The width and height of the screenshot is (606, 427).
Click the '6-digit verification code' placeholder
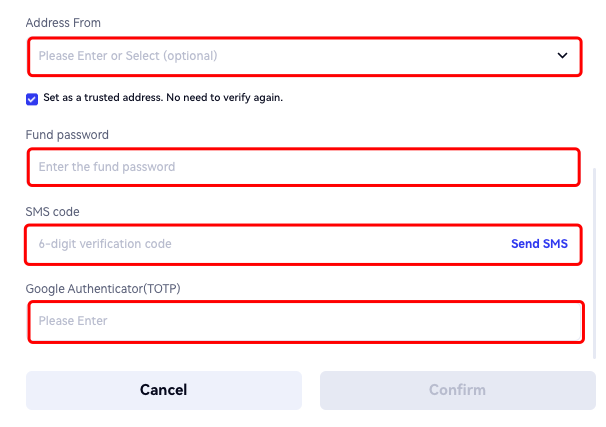[x=105, y=244]
